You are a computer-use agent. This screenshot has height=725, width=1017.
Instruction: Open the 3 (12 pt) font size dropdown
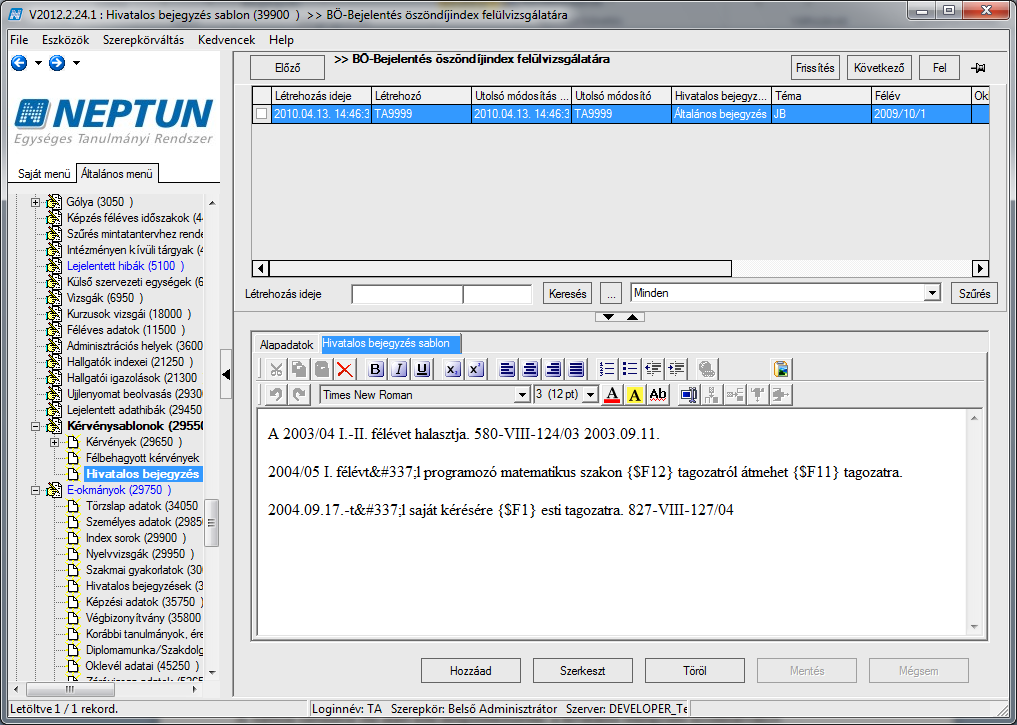pos(590,394)
